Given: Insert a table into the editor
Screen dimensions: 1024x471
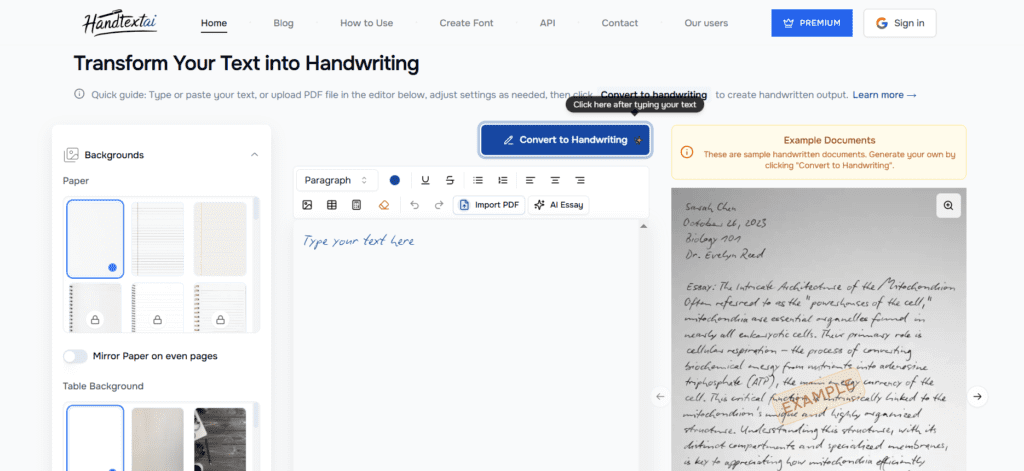Looking at the screenshot, I should (332, 205).
